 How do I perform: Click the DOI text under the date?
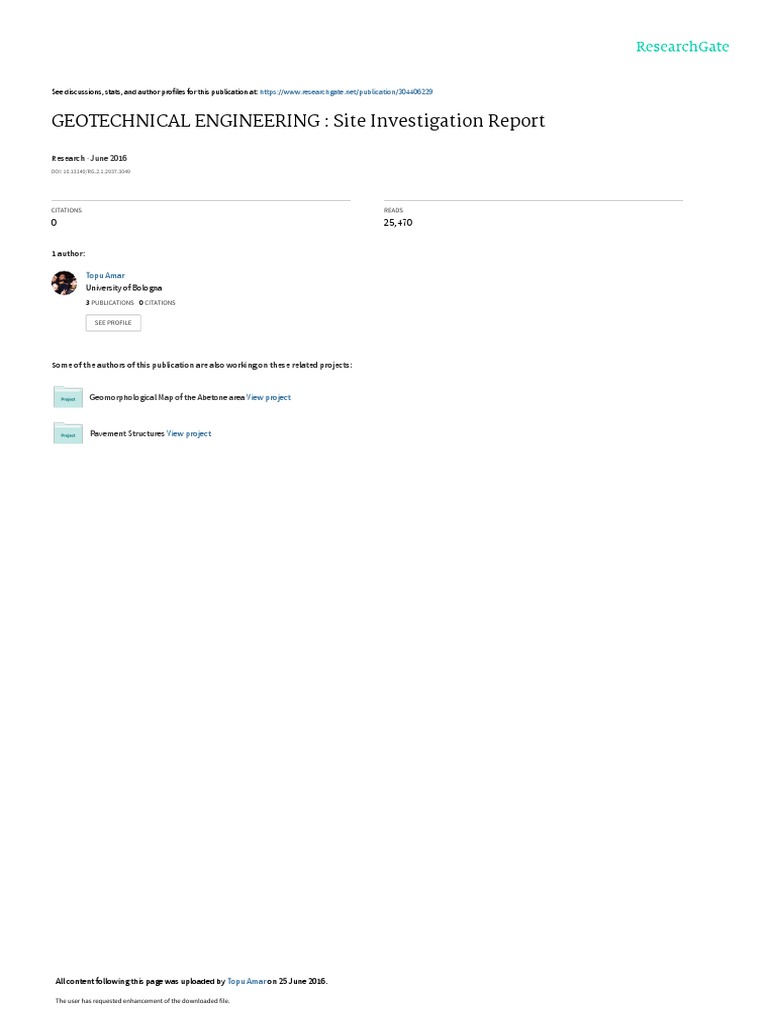(x=91, y=172)
